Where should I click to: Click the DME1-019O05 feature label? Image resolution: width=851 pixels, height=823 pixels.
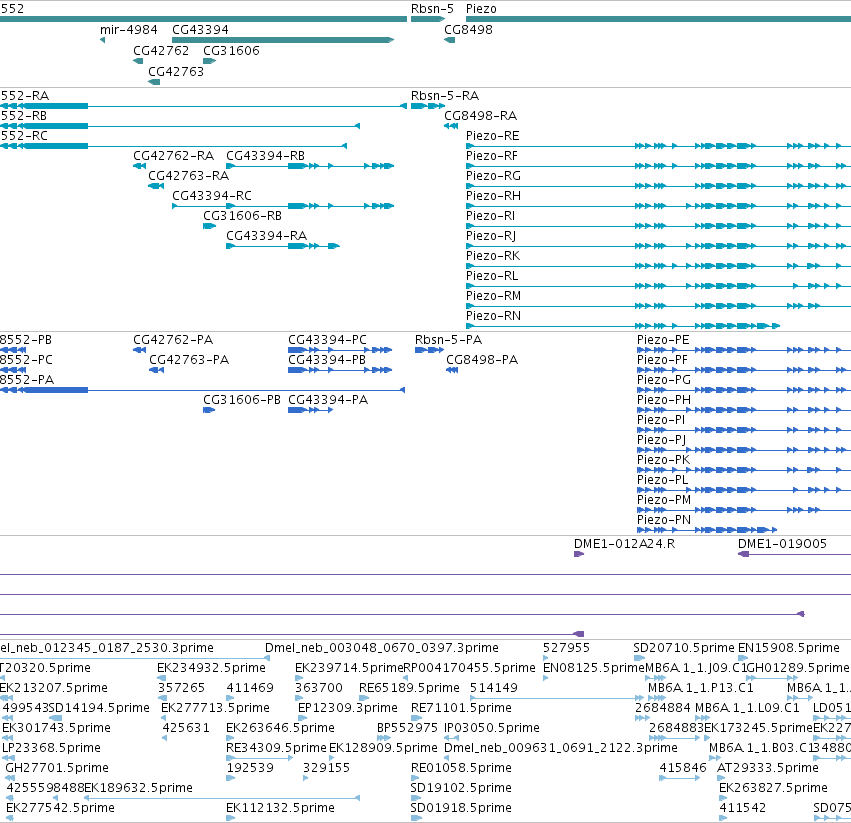coord(782,544)
